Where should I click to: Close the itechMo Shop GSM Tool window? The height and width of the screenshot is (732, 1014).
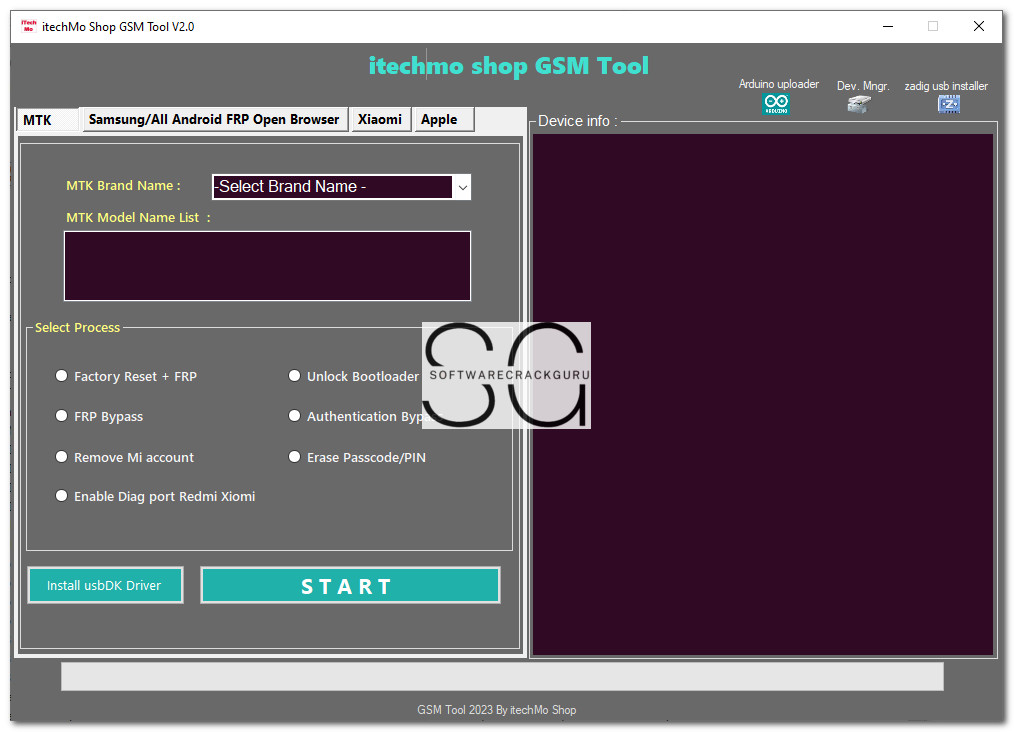point(978,27)
